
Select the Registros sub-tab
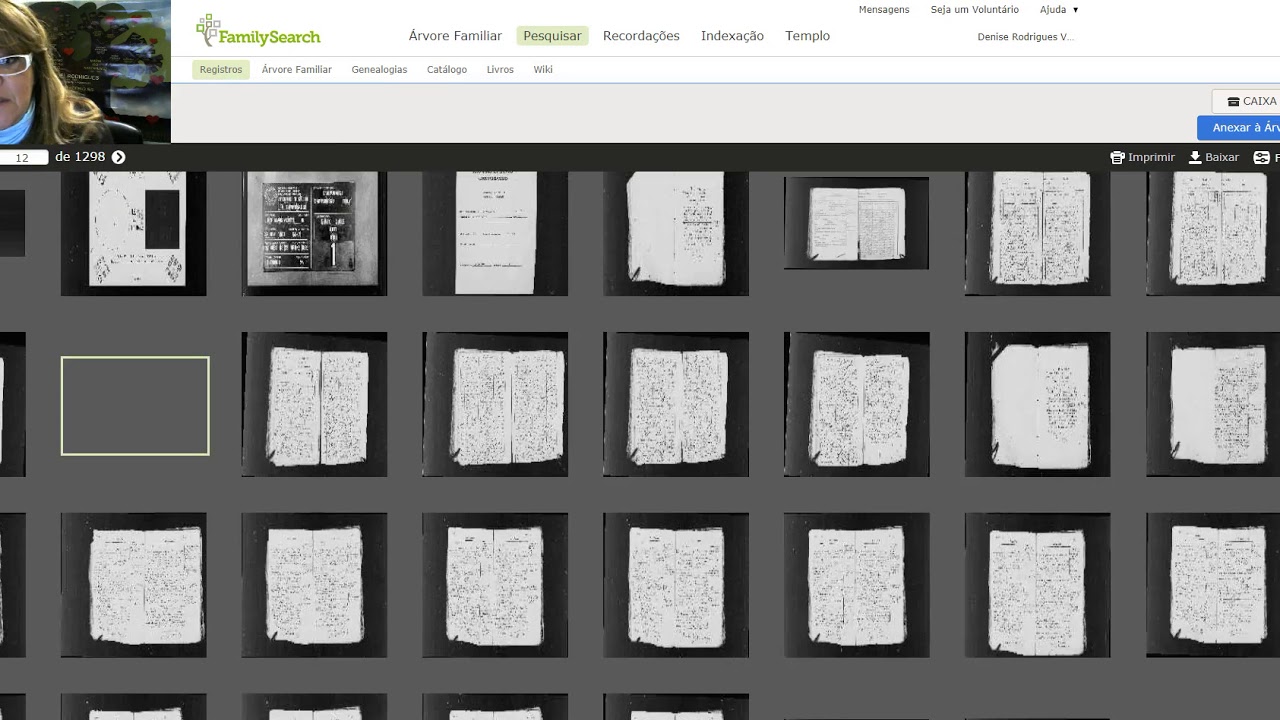pyautogui.click(x=221, y=70)
